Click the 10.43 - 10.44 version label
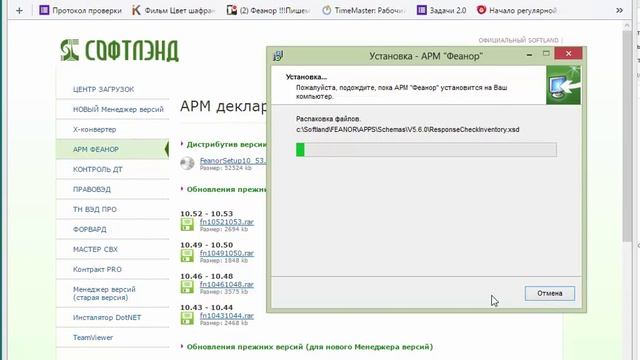640x360 pixels. click(207, 307)
